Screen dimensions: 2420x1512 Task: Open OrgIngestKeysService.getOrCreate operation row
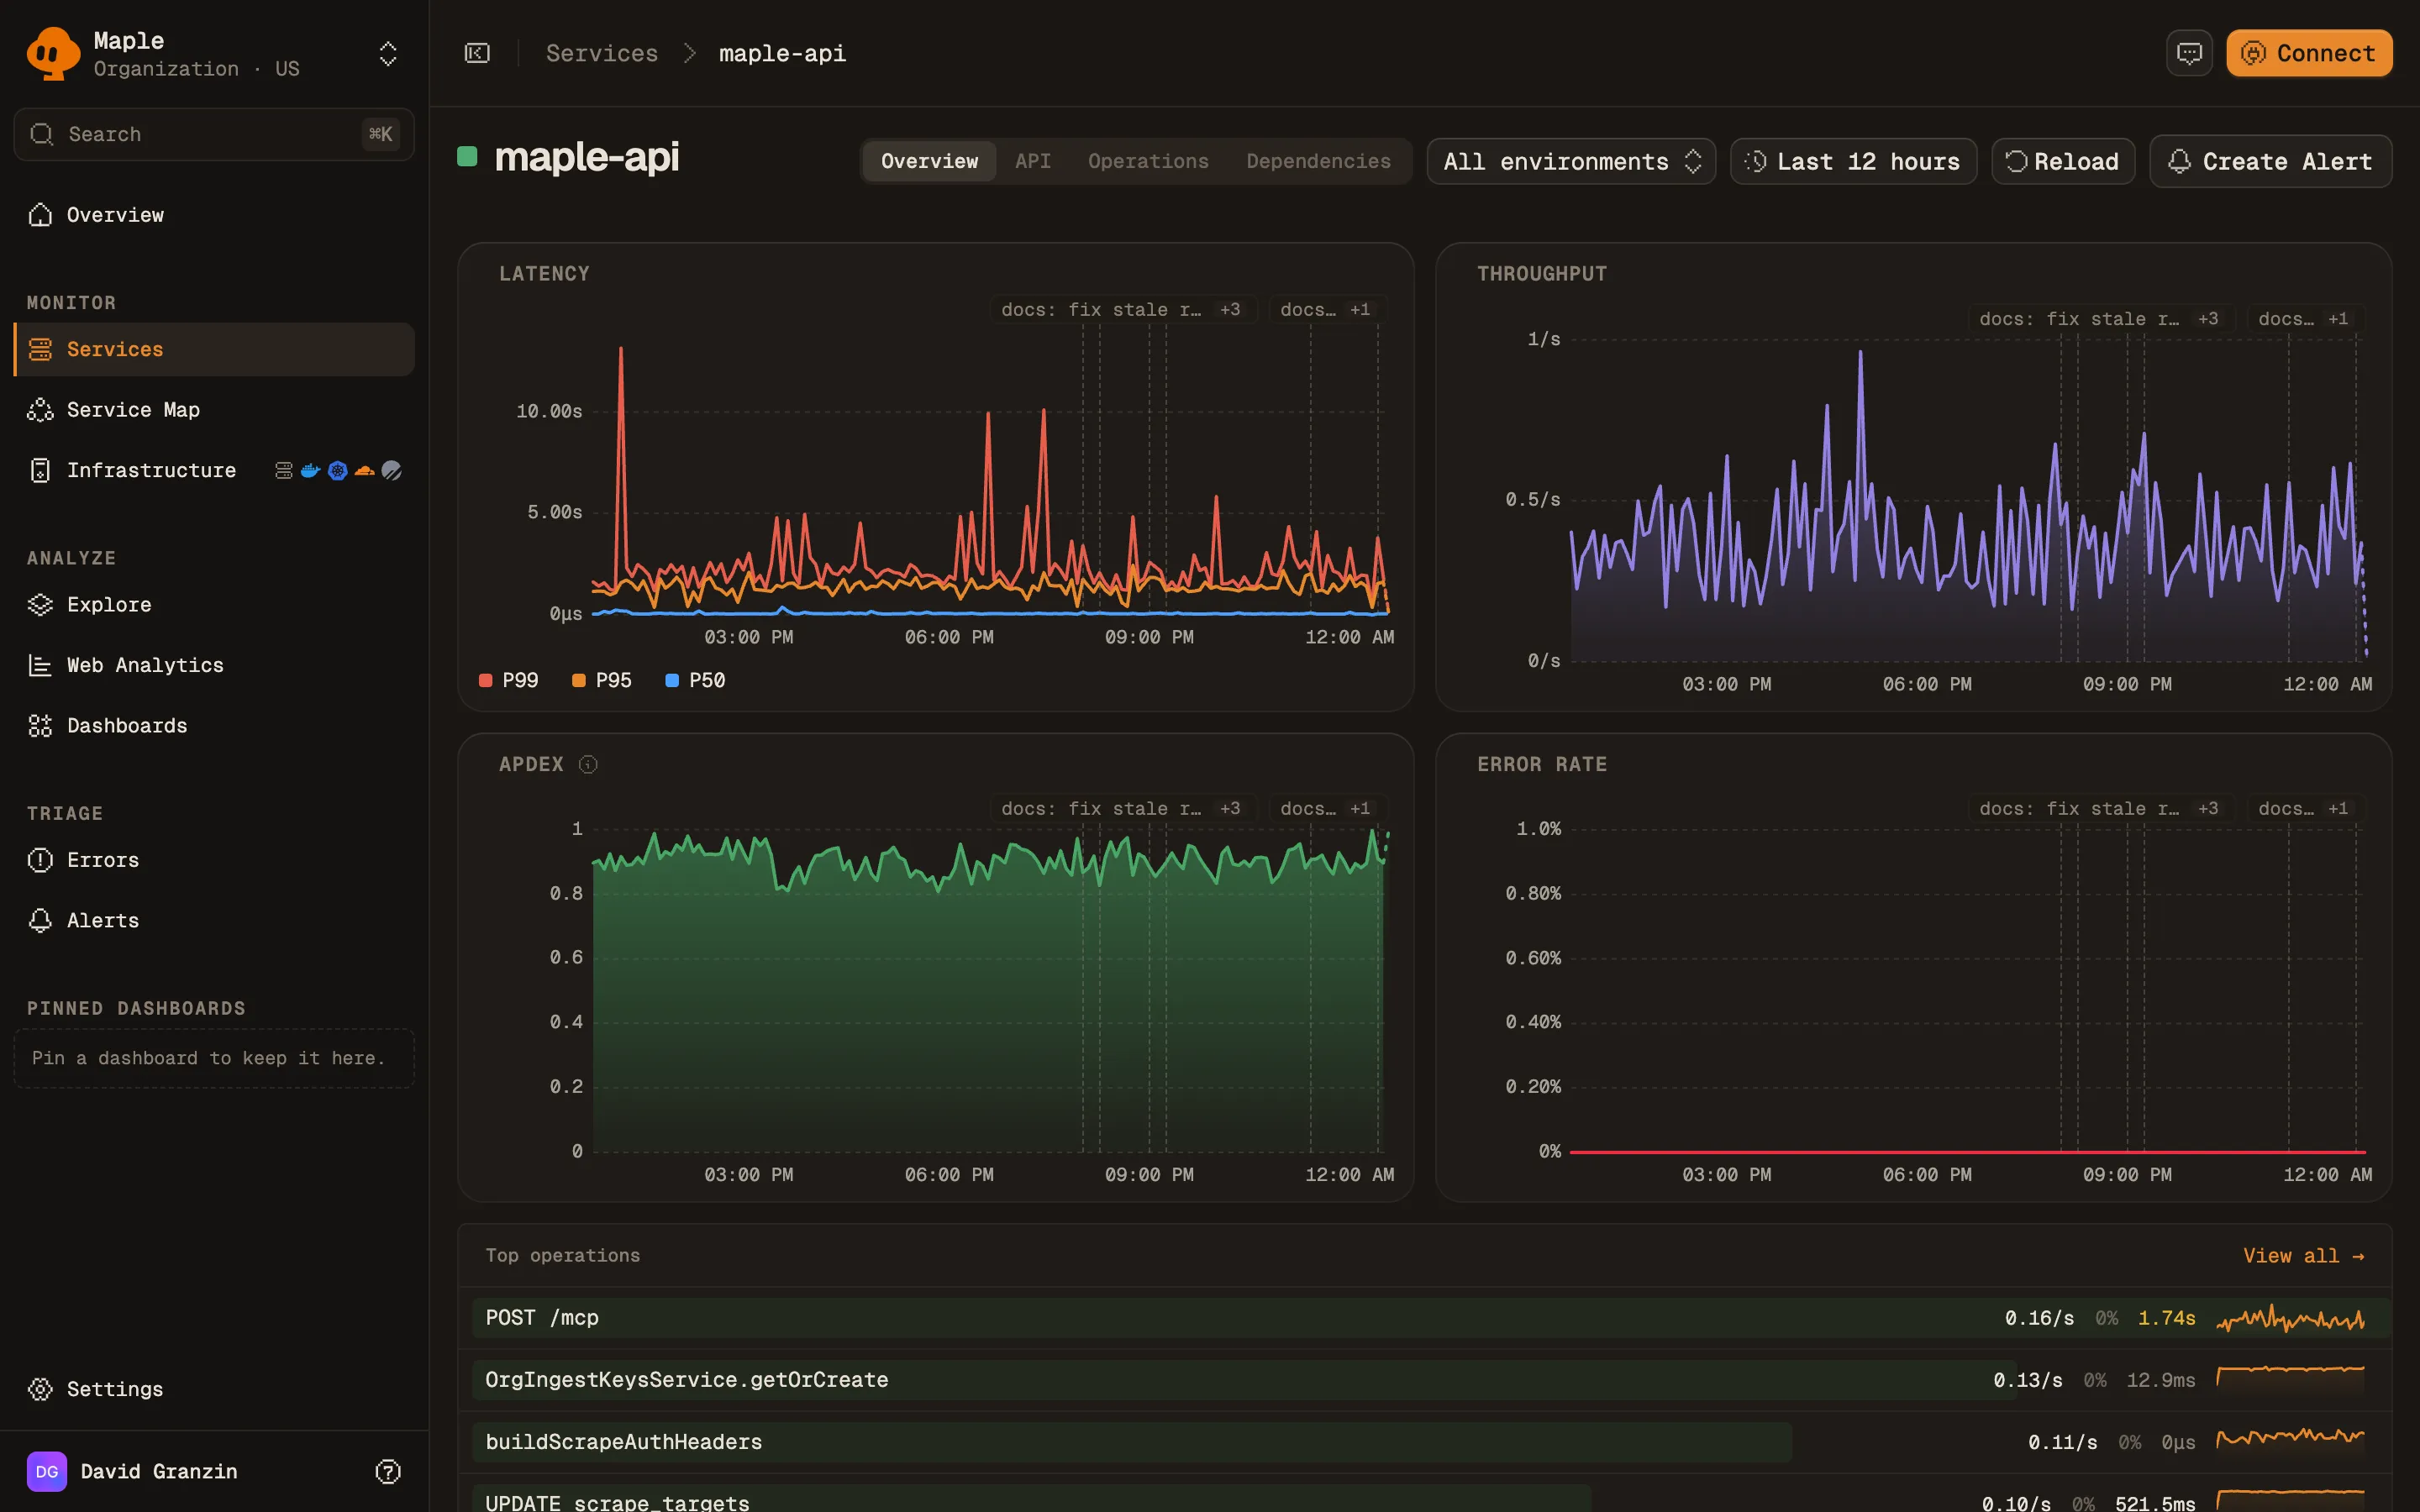pos(1425,1380)
